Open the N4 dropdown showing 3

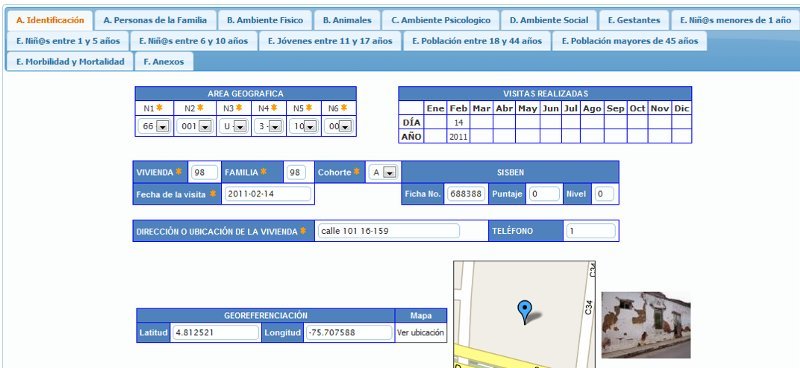pyautogui.click(x=268, y=126)
